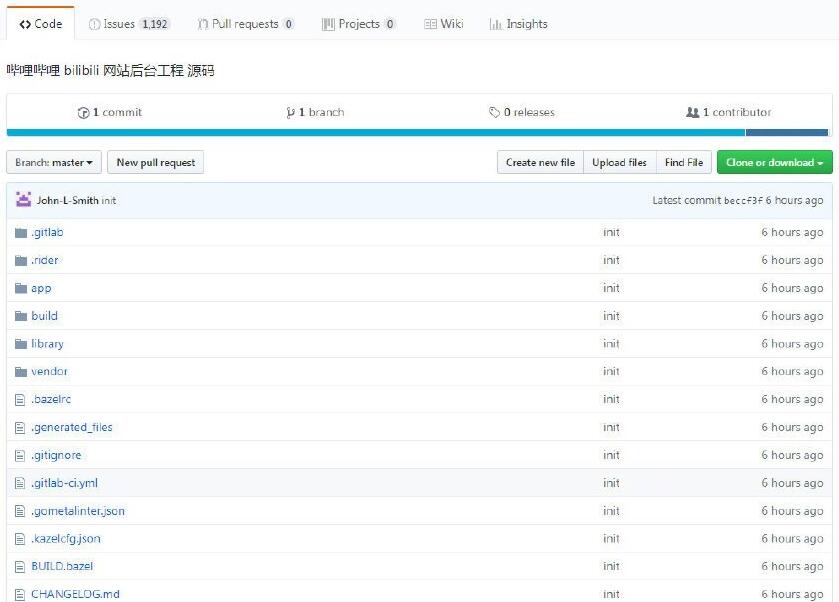View the Insights tab

click(518, 24)
